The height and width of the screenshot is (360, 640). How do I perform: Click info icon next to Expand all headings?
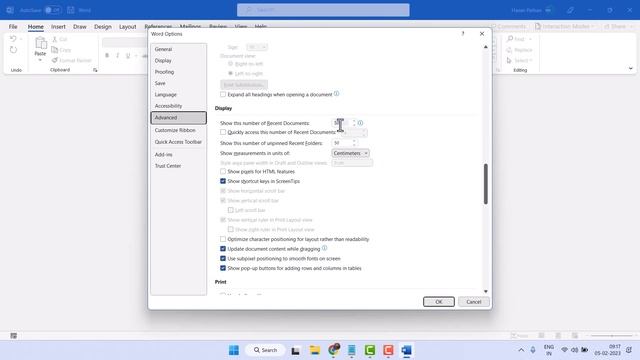pyautogui.click(x=336, y=94)
